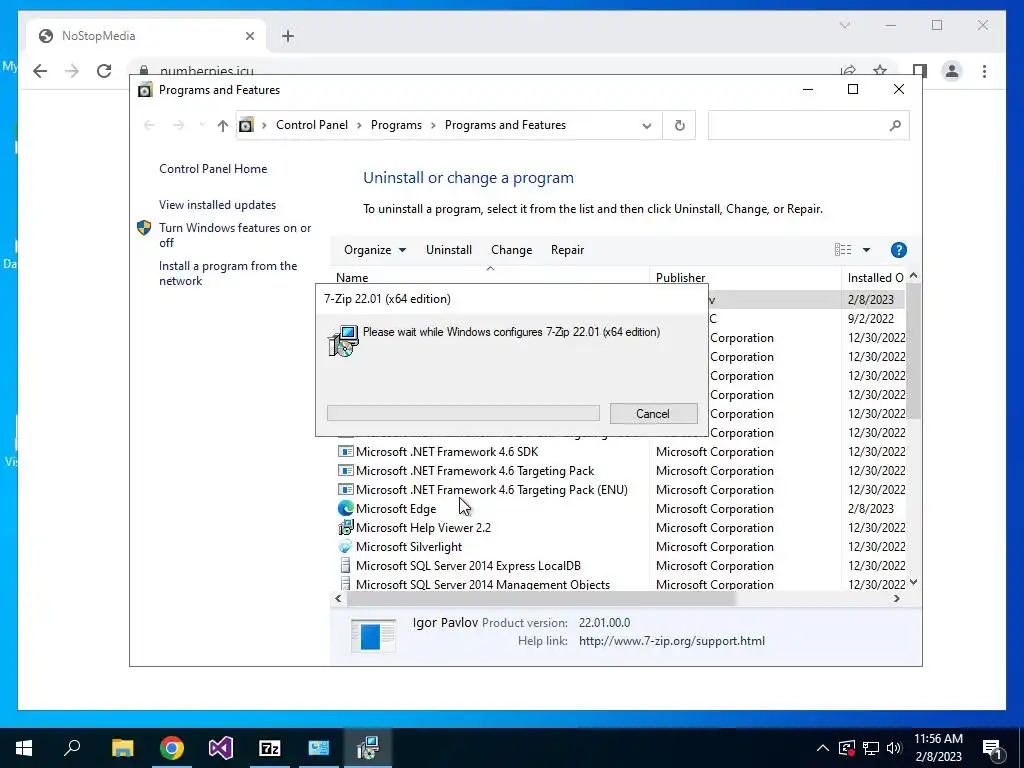1024x768 pixels.
Task: Open Programs and Features help icon
Action: click(899, 250)
